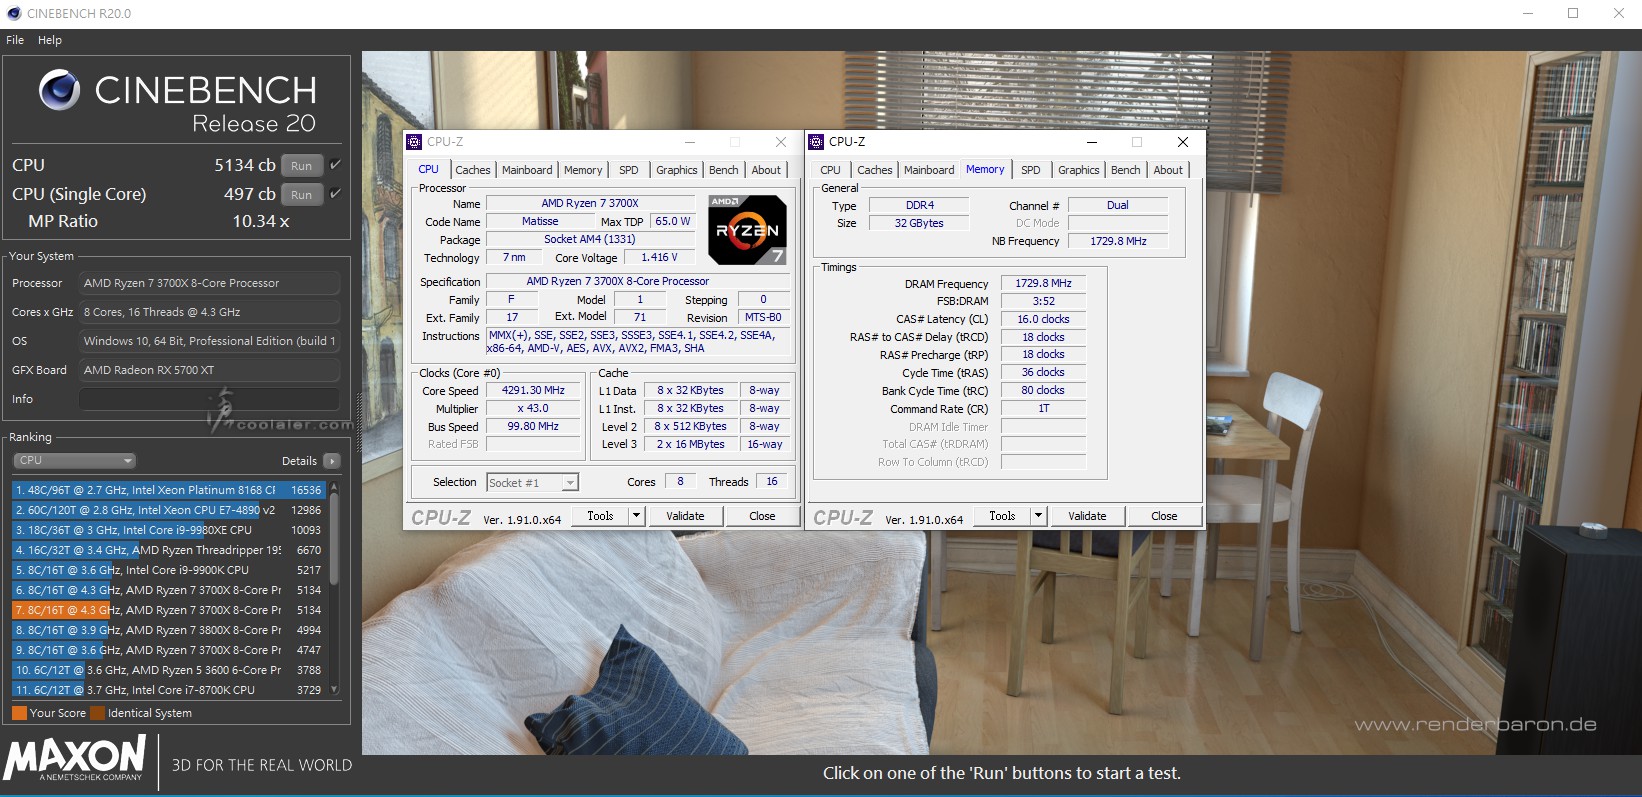
Task: Select Memory tab in right CPU-Z window
Action: [985, 169]
